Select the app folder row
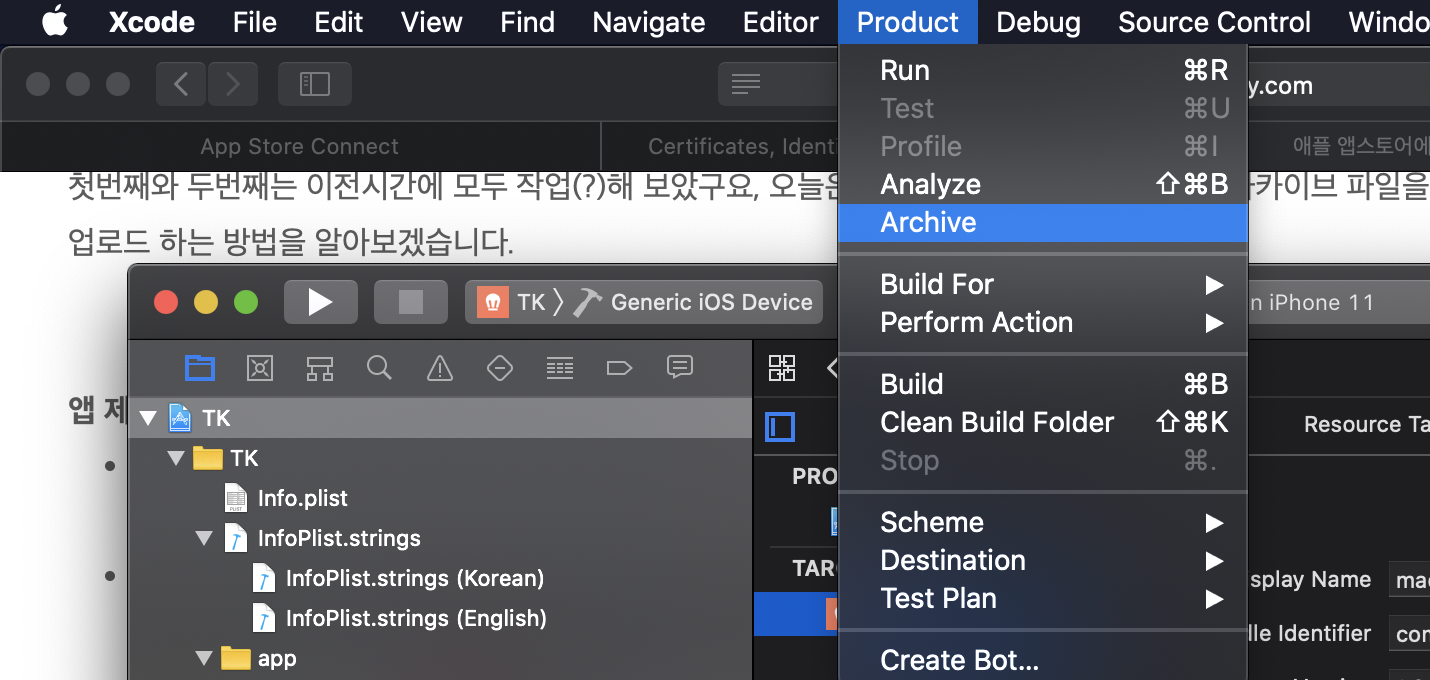1430x680 pixels. (440, 658)
